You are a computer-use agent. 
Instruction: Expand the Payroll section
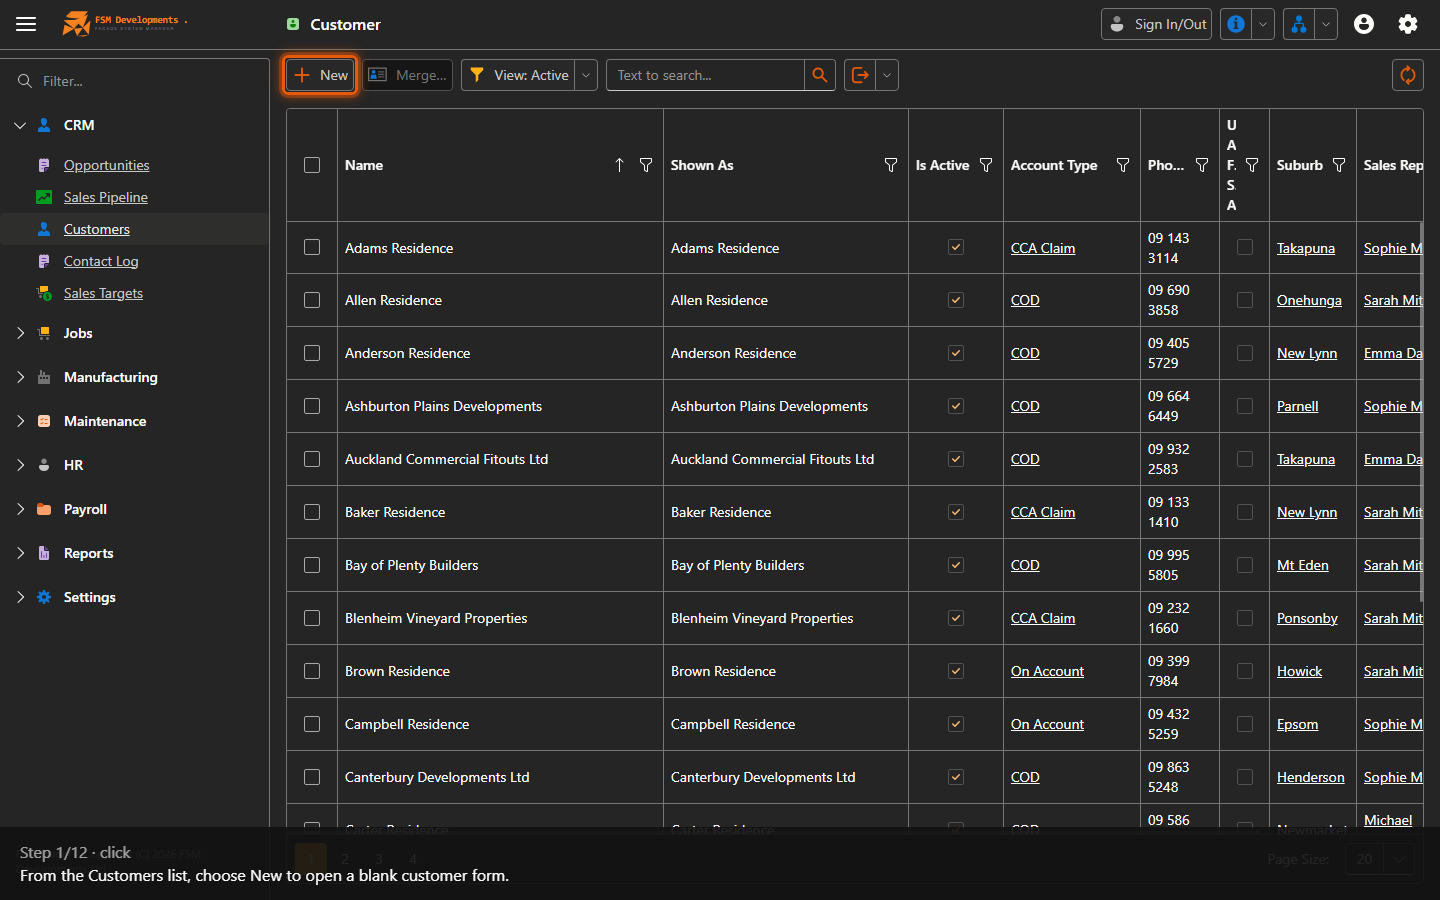(20, 509)
